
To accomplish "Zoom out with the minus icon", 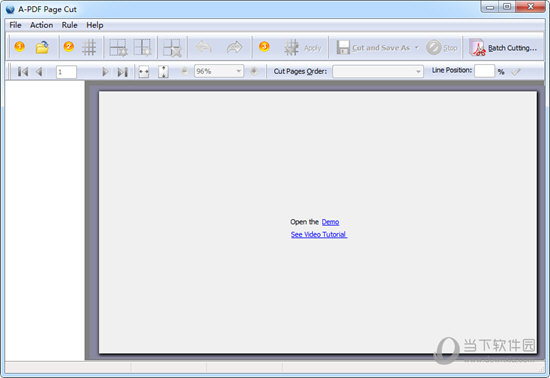I will [185, 71].
